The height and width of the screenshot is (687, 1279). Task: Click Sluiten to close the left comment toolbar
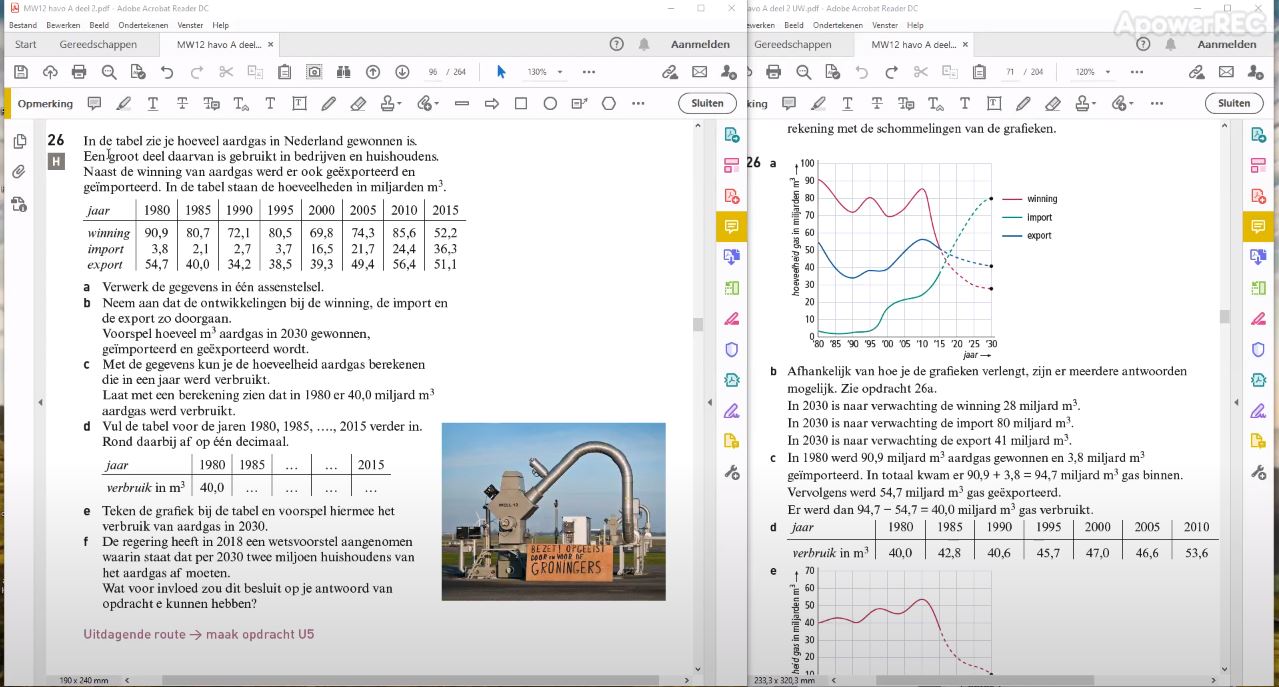pos(707,103)
